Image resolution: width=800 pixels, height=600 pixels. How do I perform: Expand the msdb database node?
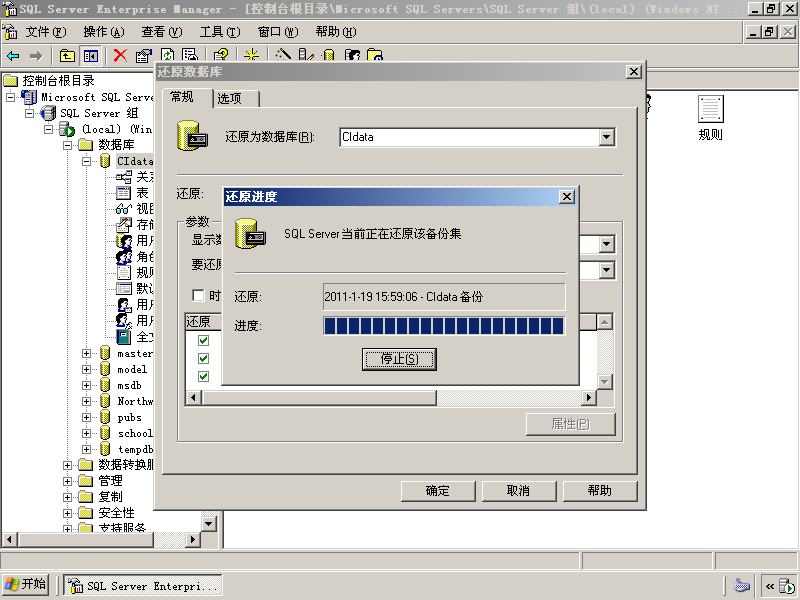(x=86, y=385)
